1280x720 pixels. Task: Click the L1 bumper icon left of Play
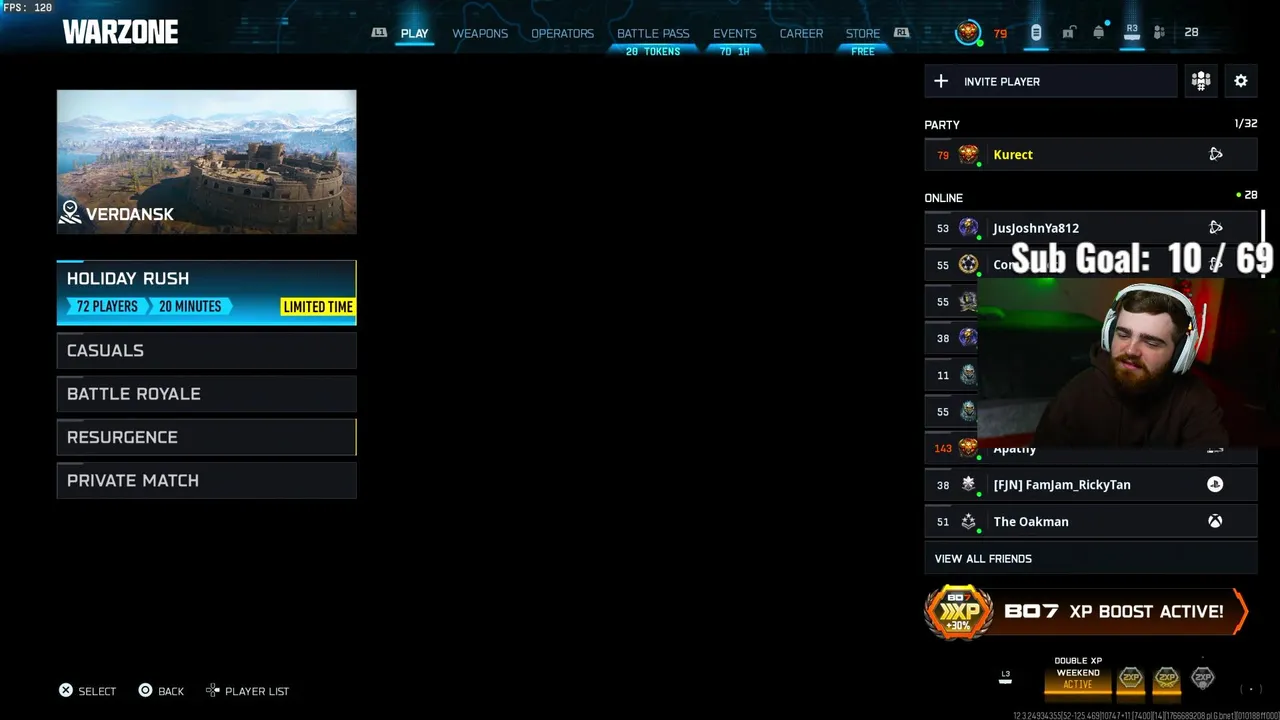(379, 33)
